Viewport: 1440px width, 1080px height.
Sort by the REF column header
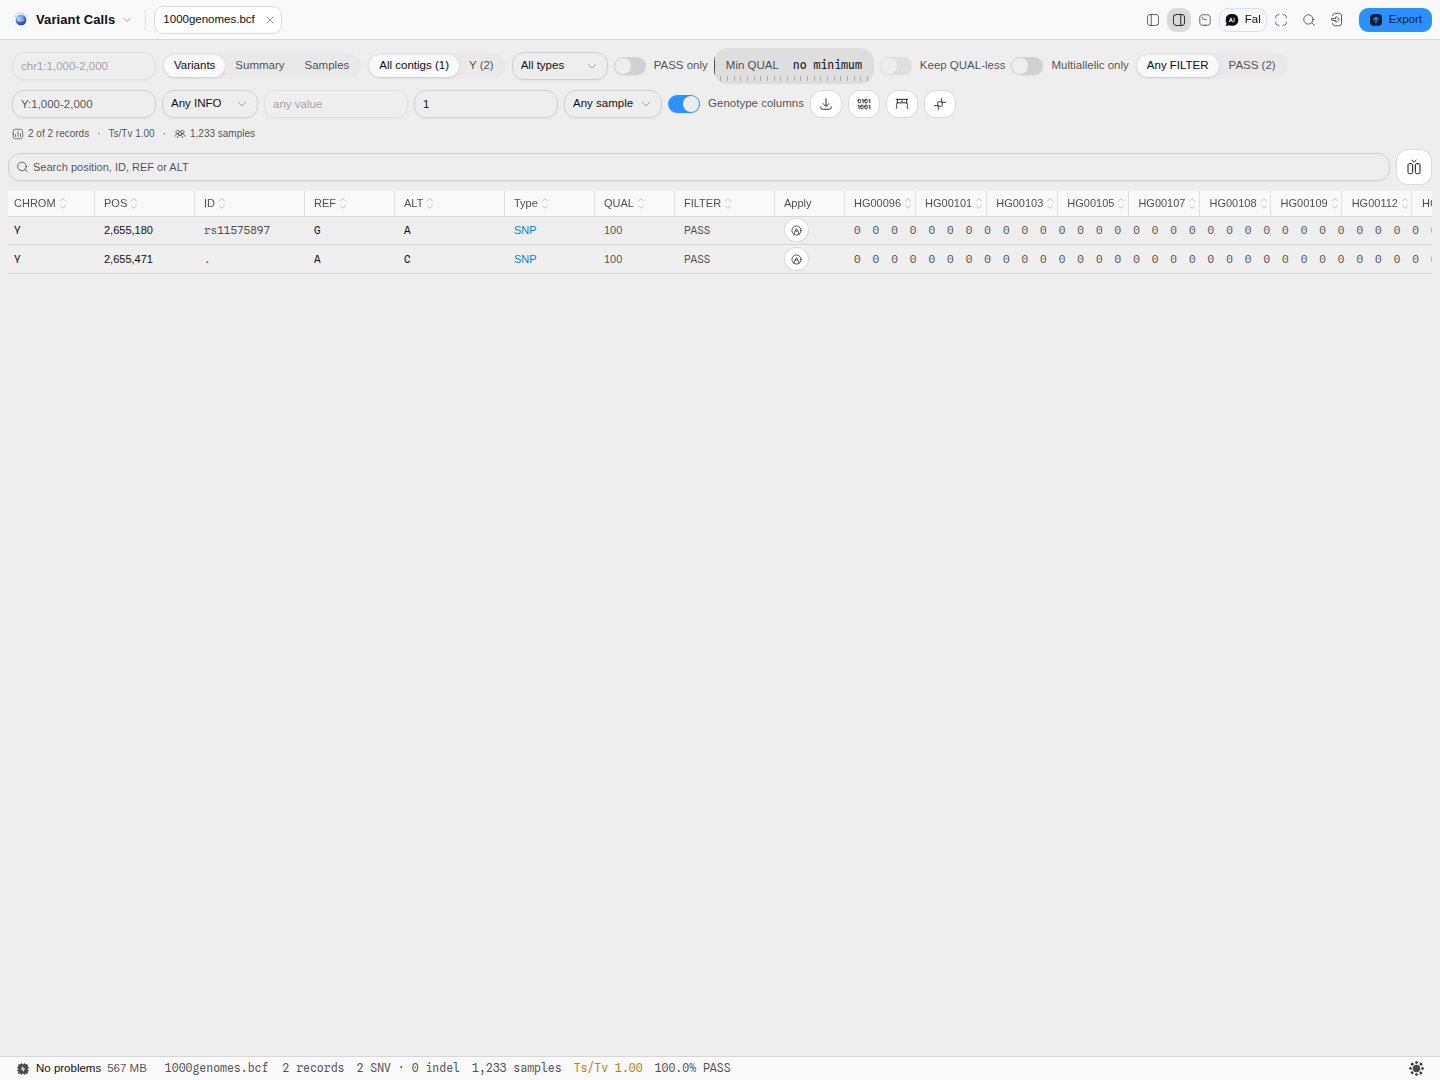tap(349, 204)
